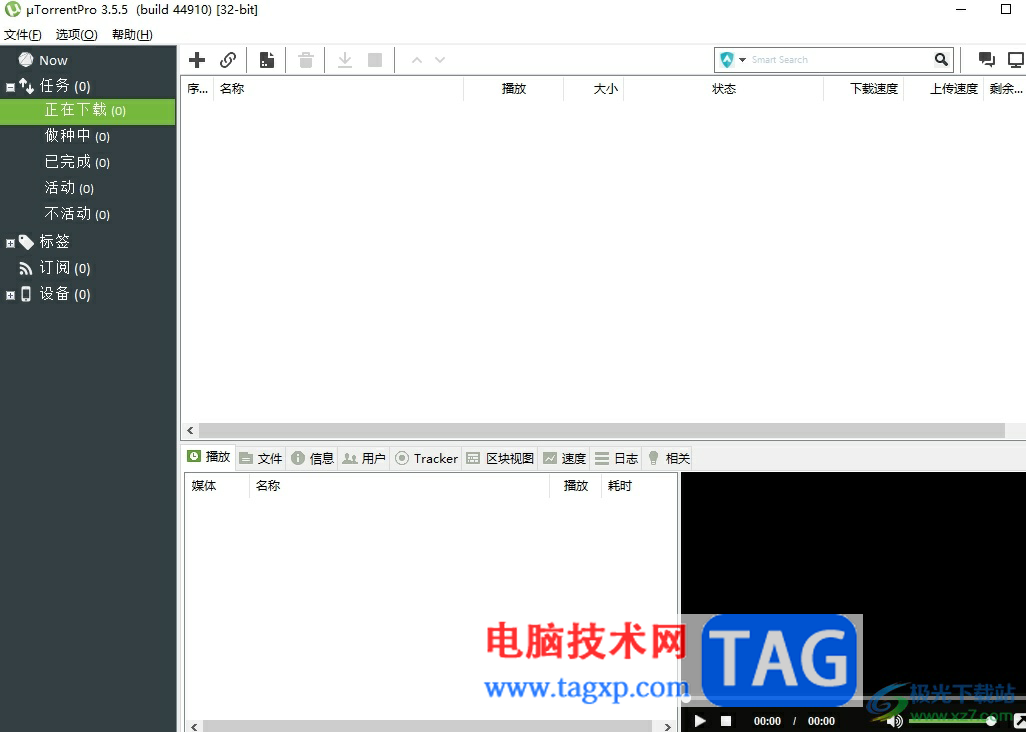The image size is (1026, 732).
Task: Click the green volume slider
Action: tap(952, 720)
